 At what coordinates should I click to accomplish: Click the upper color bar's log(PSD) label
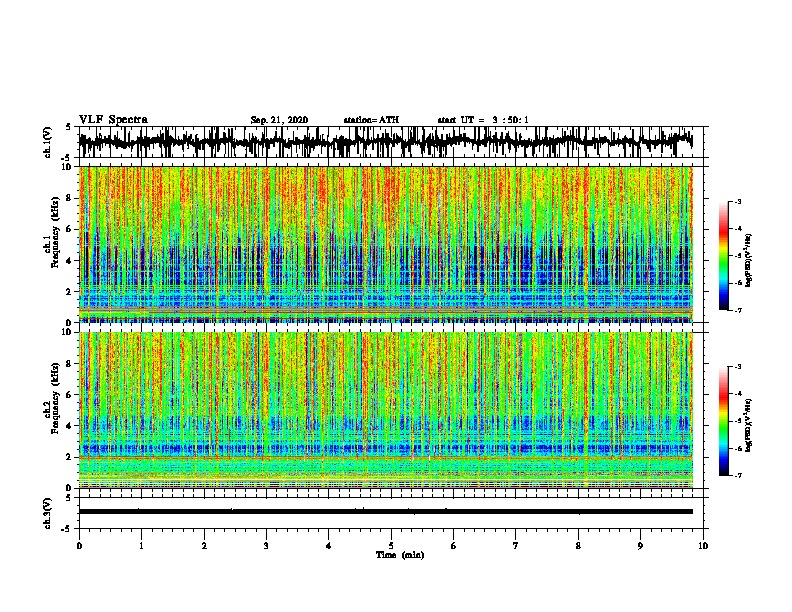(x=748, y=261)
